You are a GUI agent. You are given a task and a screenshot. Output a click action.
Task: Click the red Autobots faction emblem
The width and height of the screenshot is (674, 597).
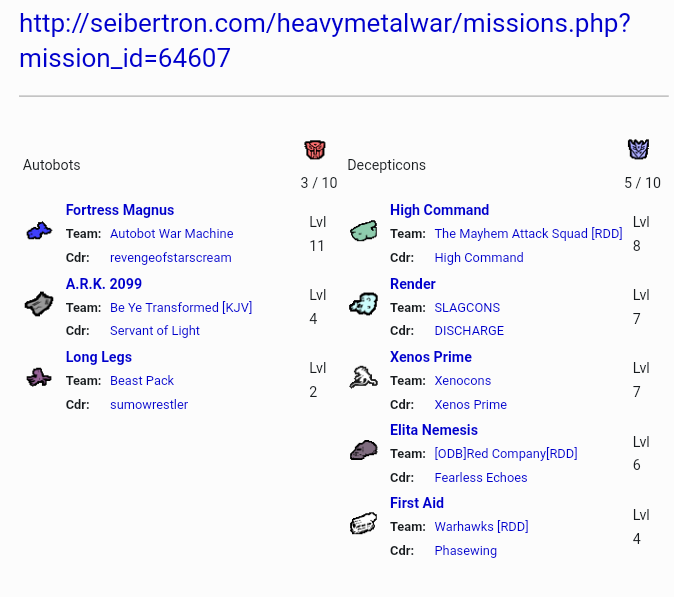point(315,150)
